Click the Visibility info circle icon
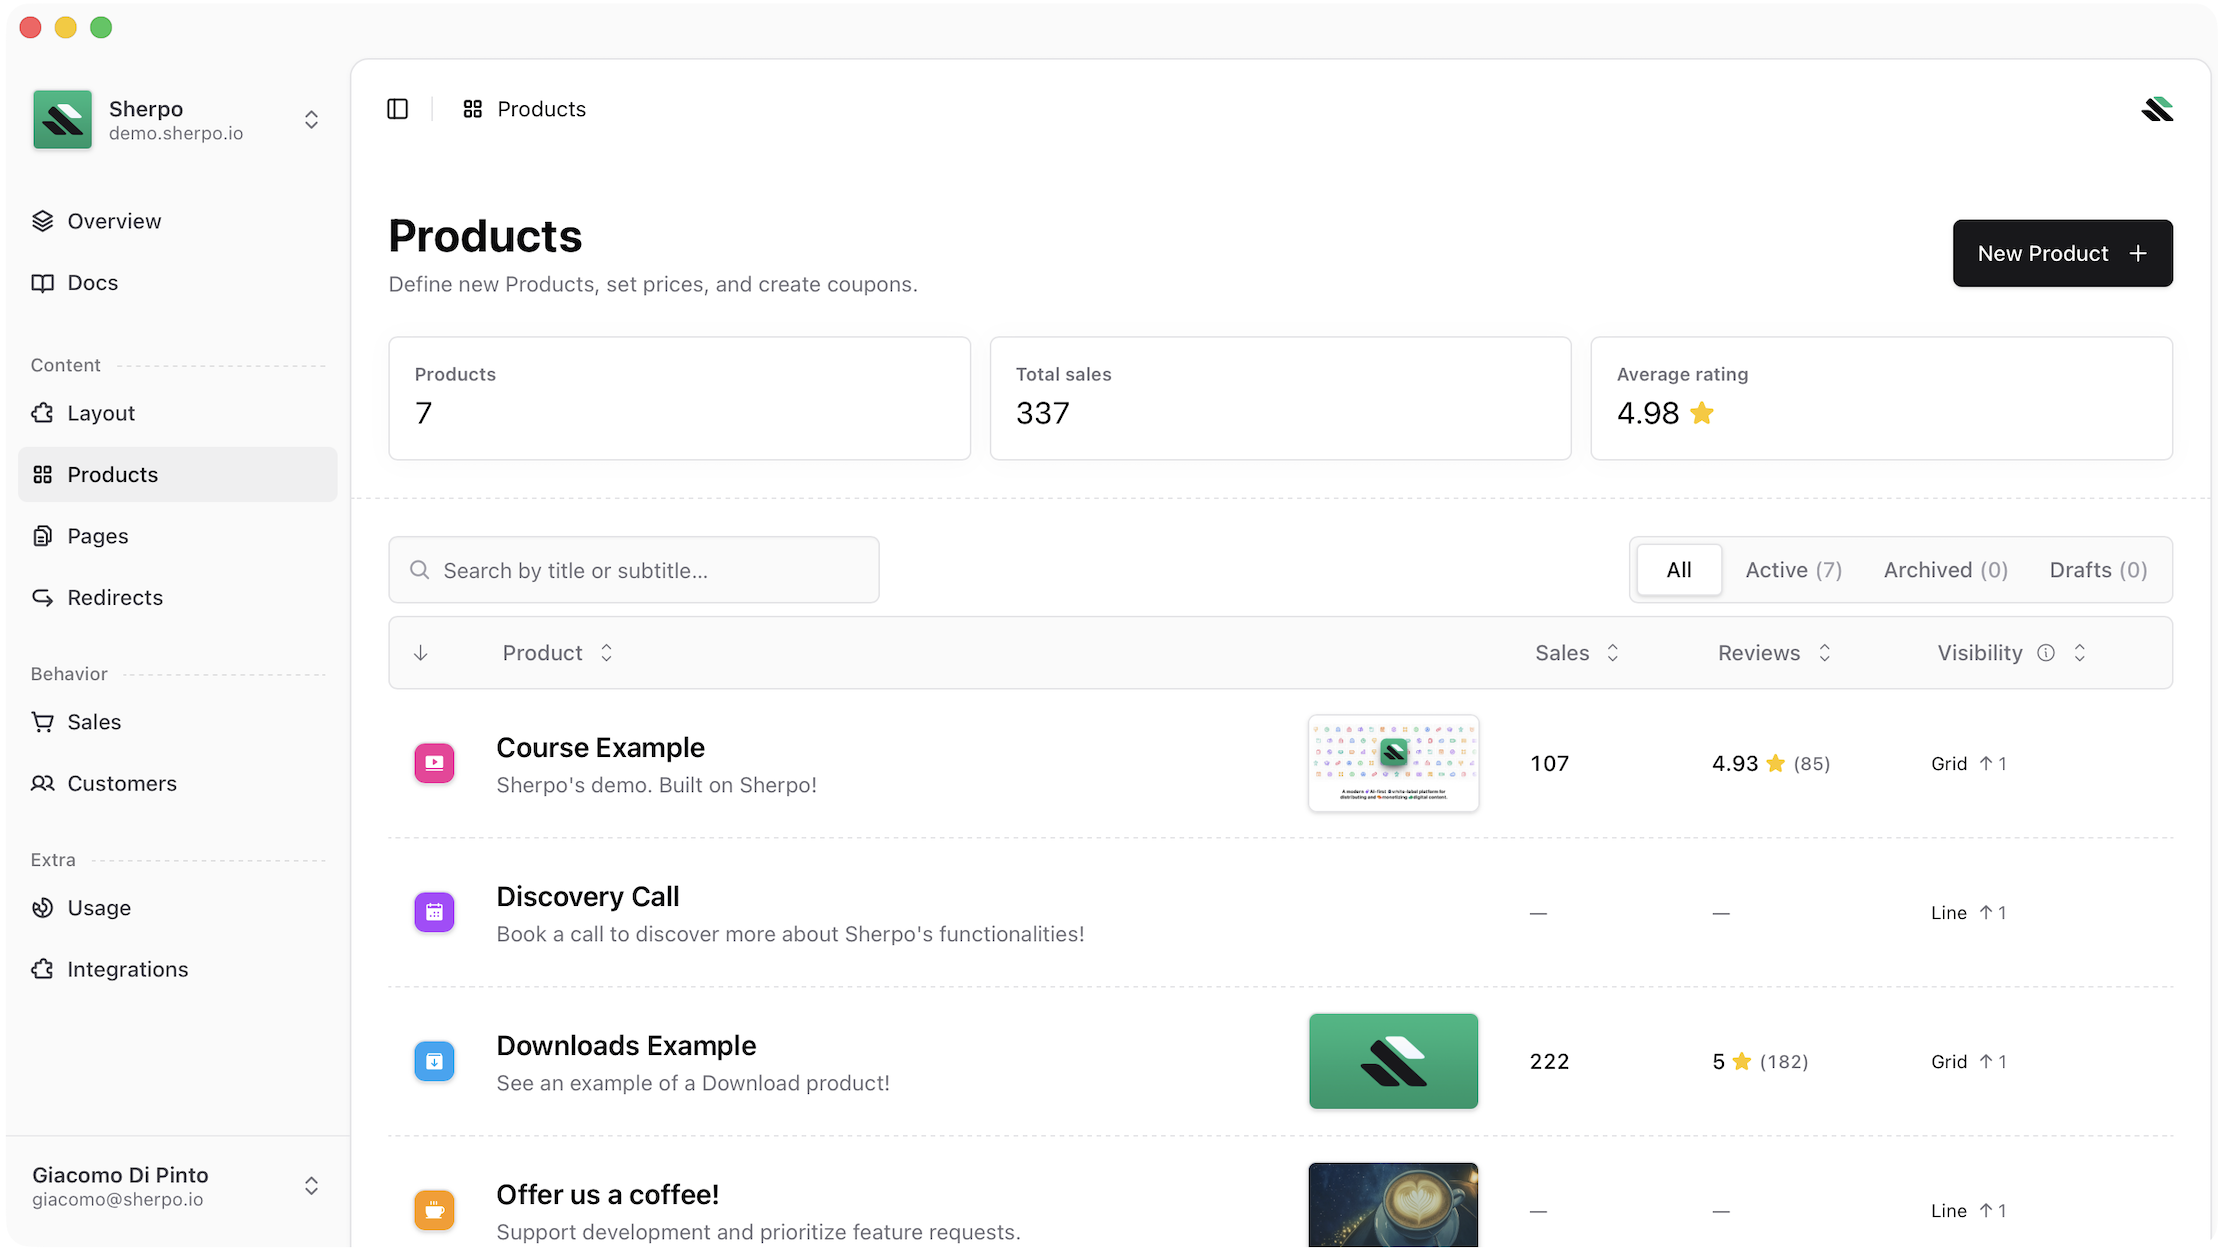Image resolution: width=2224 pixels, height=1258 pixels. [x=2046, y=653]
